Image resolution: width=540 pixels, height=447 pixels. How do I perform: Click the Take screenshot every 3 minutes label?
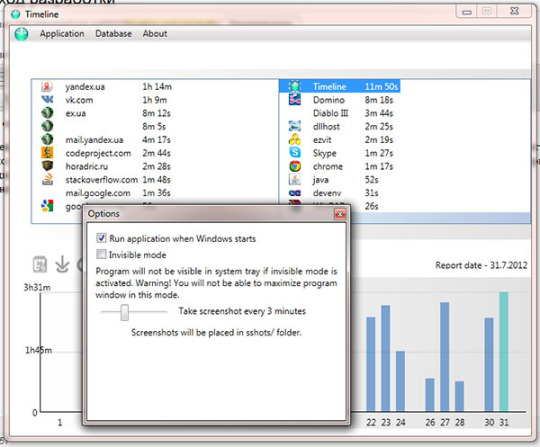[x=242, y=311]
